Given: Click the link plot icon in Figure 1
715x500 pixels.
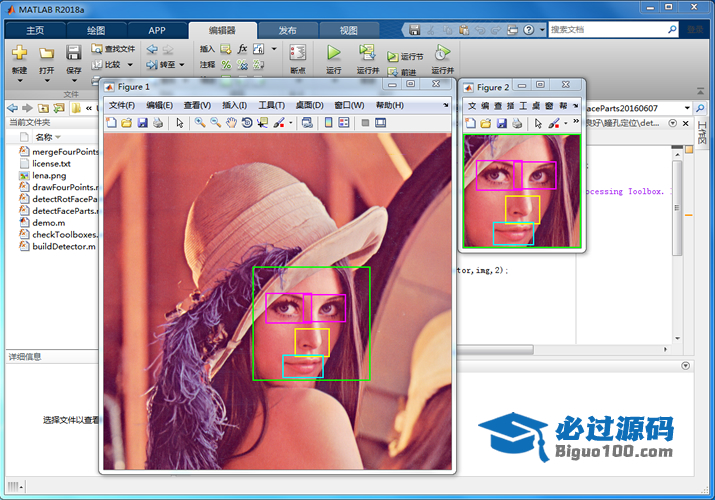Looking at the screenshot, I should [x=307, y=123].
